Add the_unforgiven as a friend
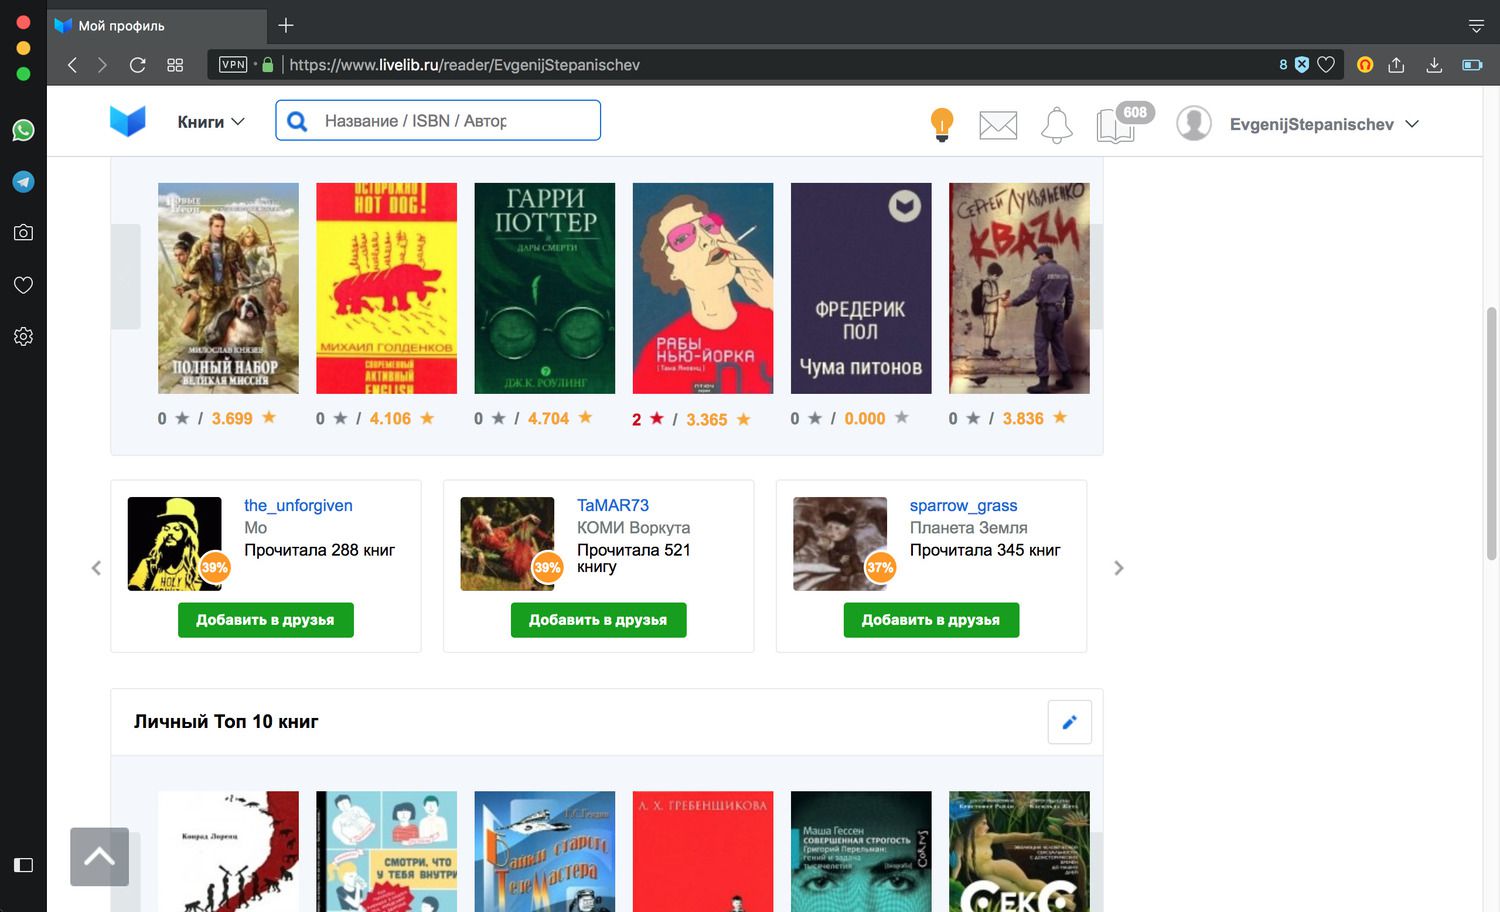1500x912 pixels. [x=265, y=620]
